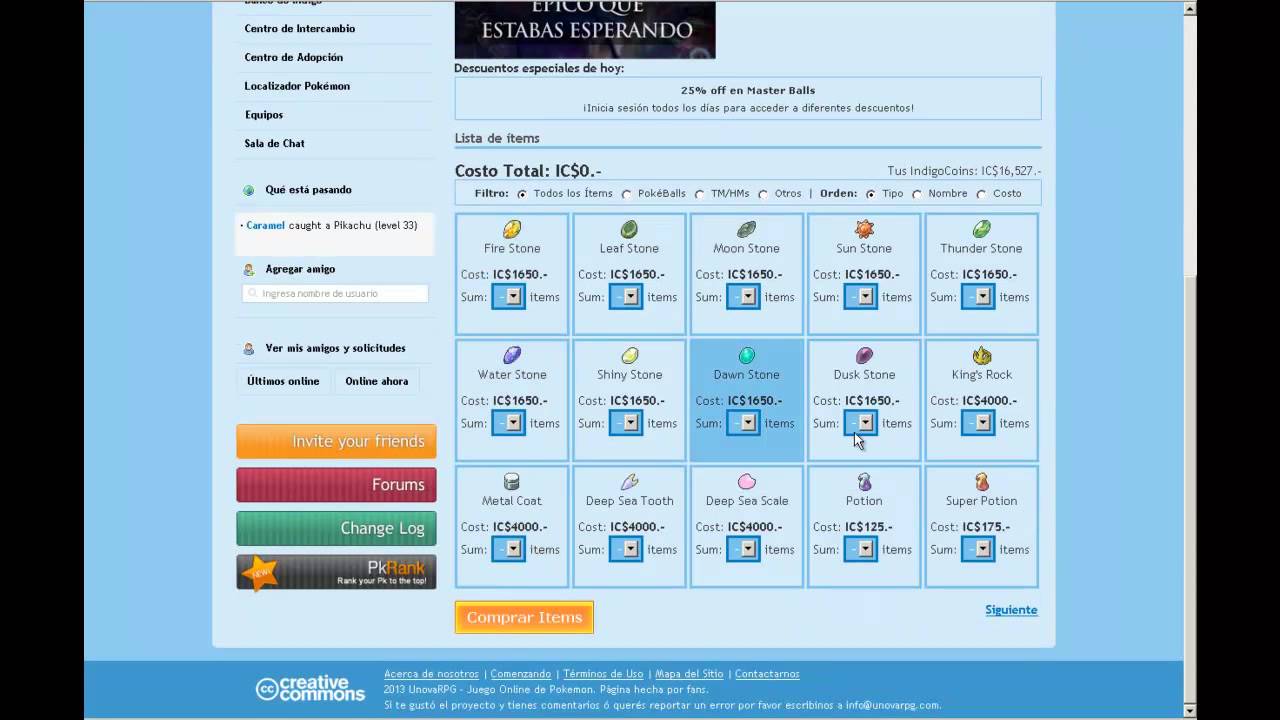Click the Comenzando footer link
Image resolution: width=1280 pixels, height=720 pixels.
(x=521, y=674)
